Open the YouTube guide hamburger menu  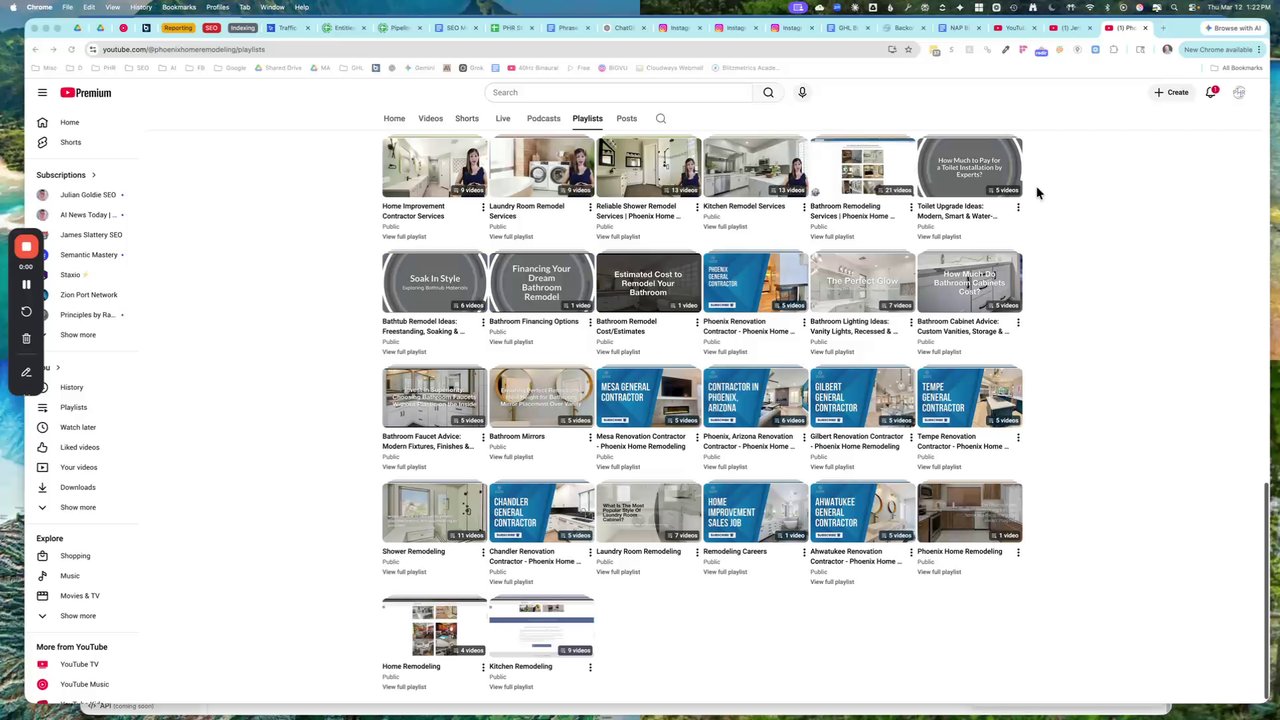[x=42, y=93]
